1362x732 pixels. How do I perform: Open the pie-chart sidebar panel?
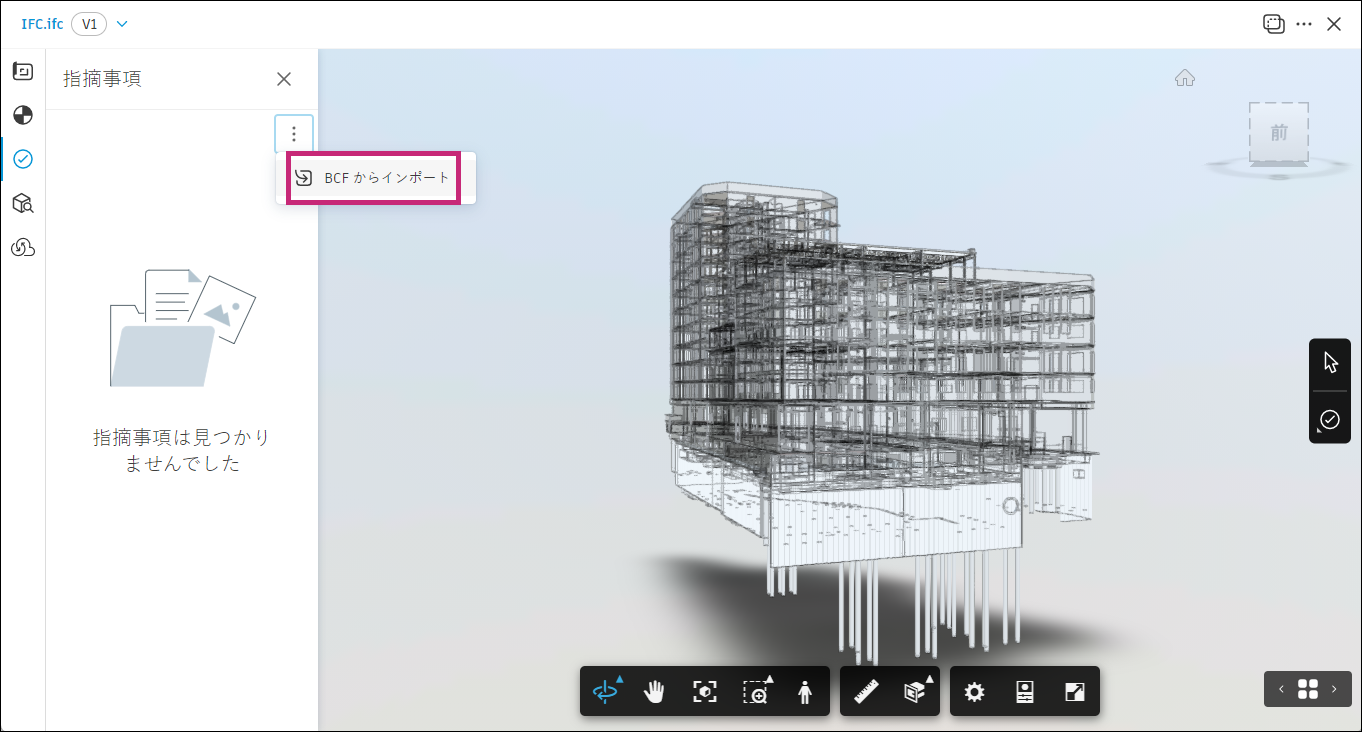click(23, 115)
